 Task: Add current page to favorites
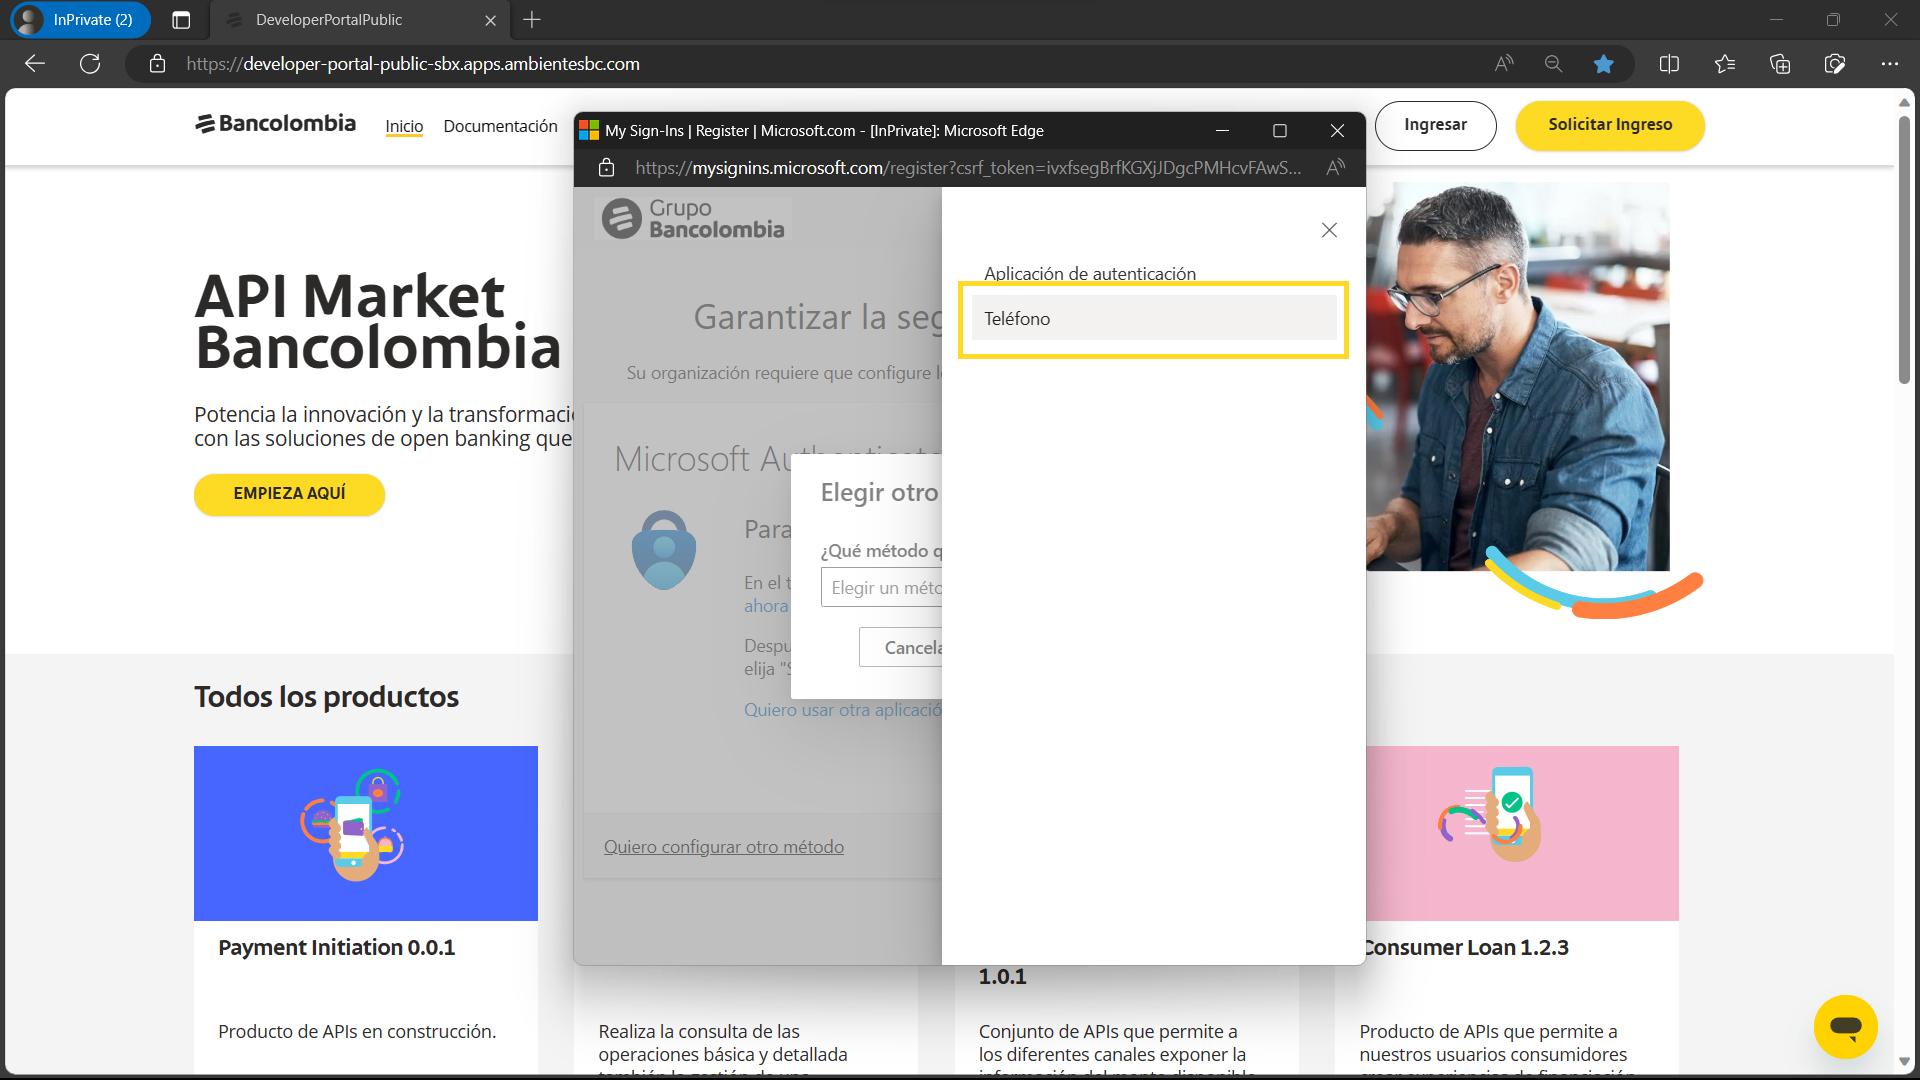click(1604, 63)
